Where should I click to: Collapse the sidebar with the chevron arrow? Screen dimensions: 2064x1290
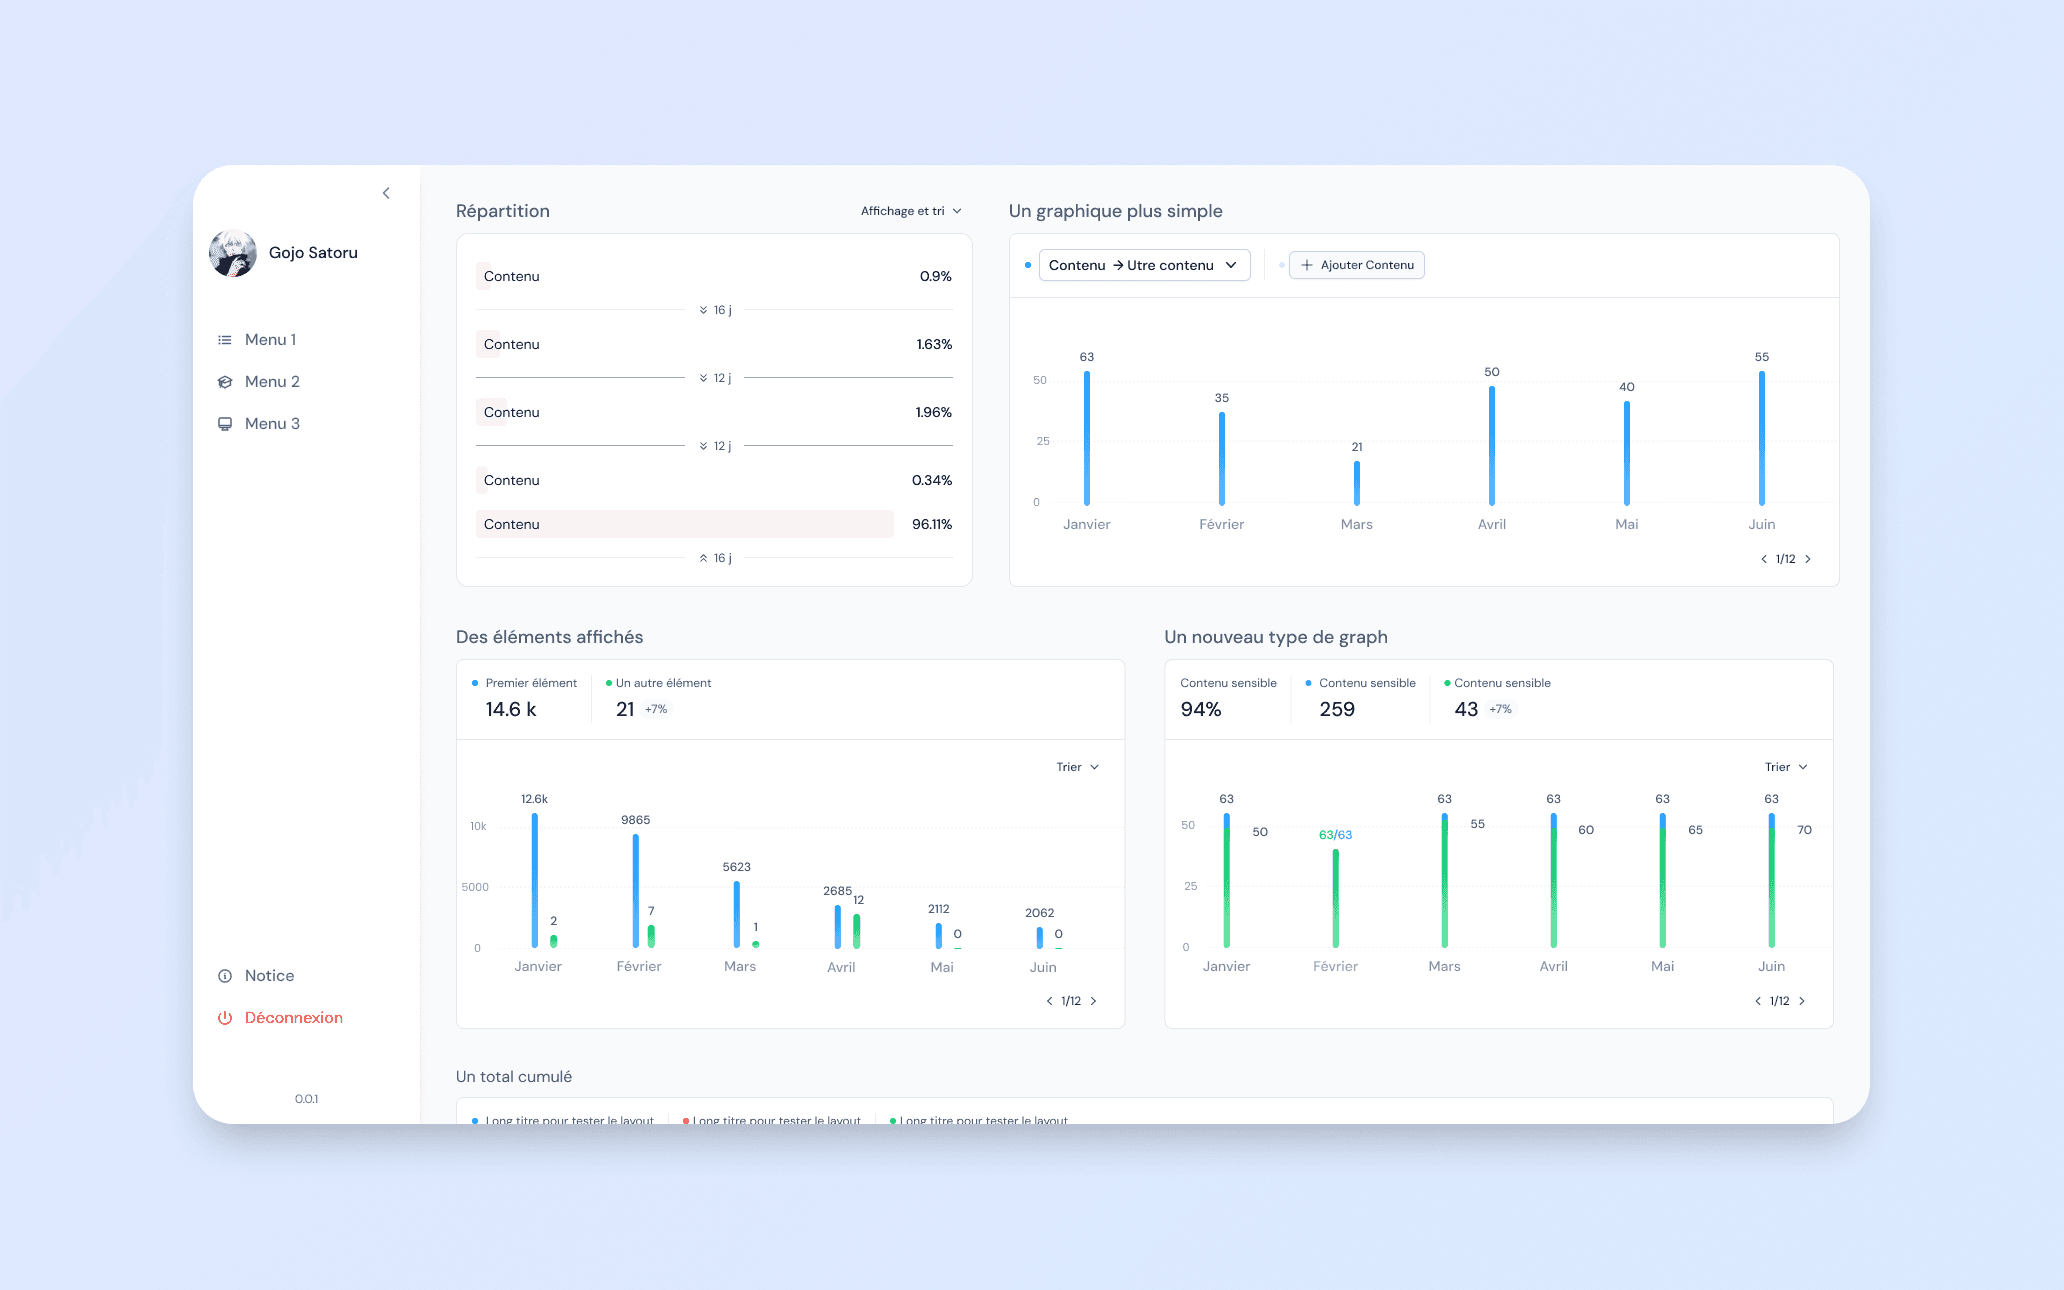tap(386, 193)
